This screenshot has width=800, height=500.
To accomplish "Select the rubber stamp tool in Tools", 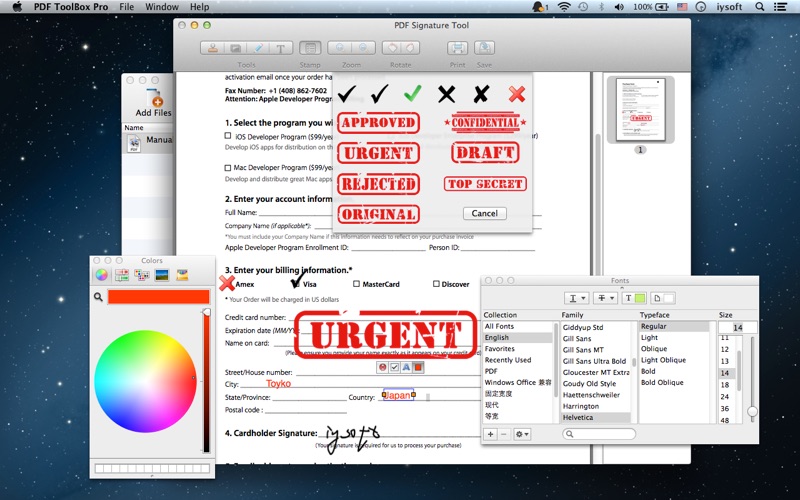I will coord(212,48).
